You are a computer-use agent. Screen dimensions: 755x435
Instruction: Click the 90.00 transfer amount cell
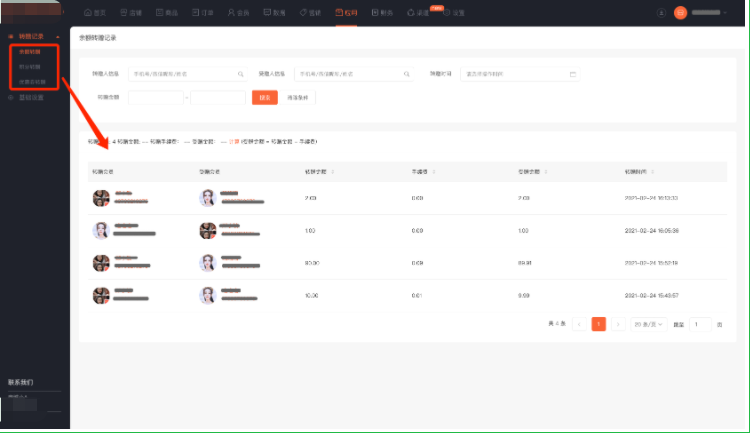(312, 263)
